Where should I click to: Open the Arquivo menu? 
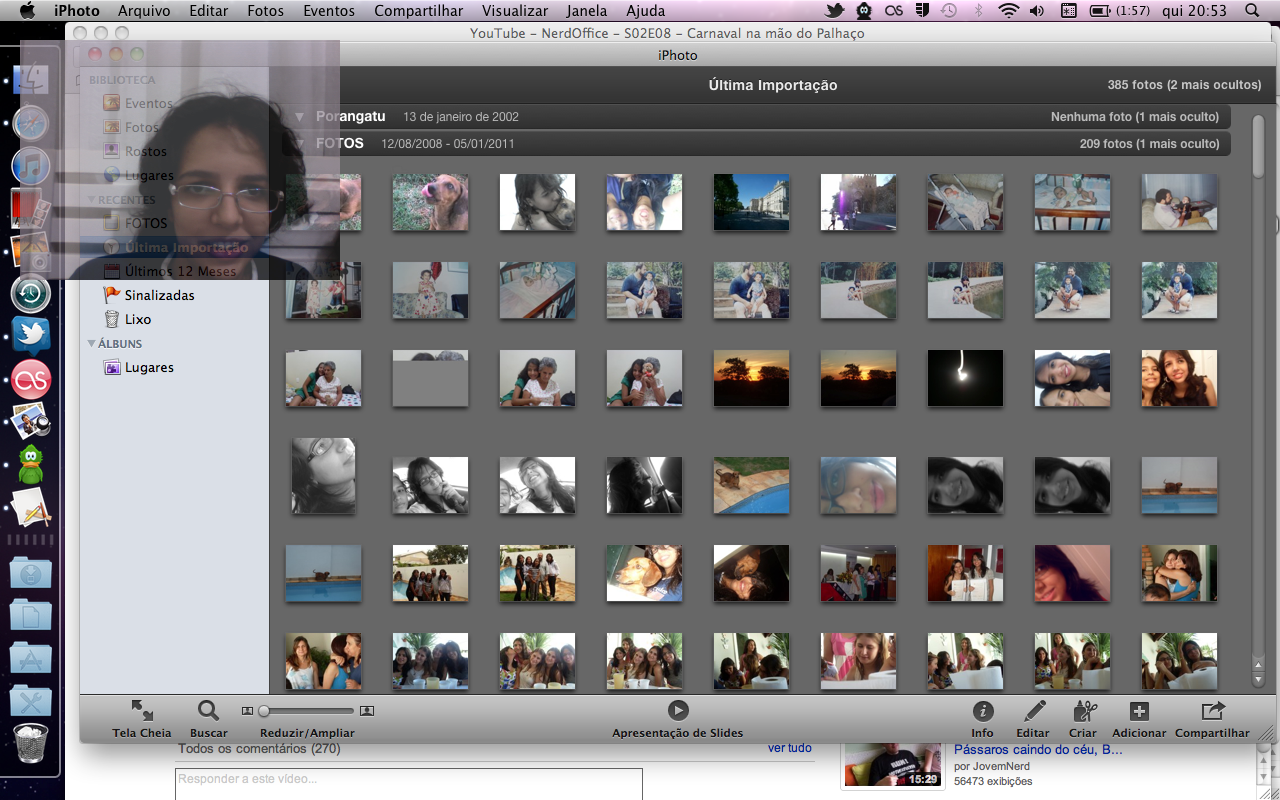pos(144,11)
